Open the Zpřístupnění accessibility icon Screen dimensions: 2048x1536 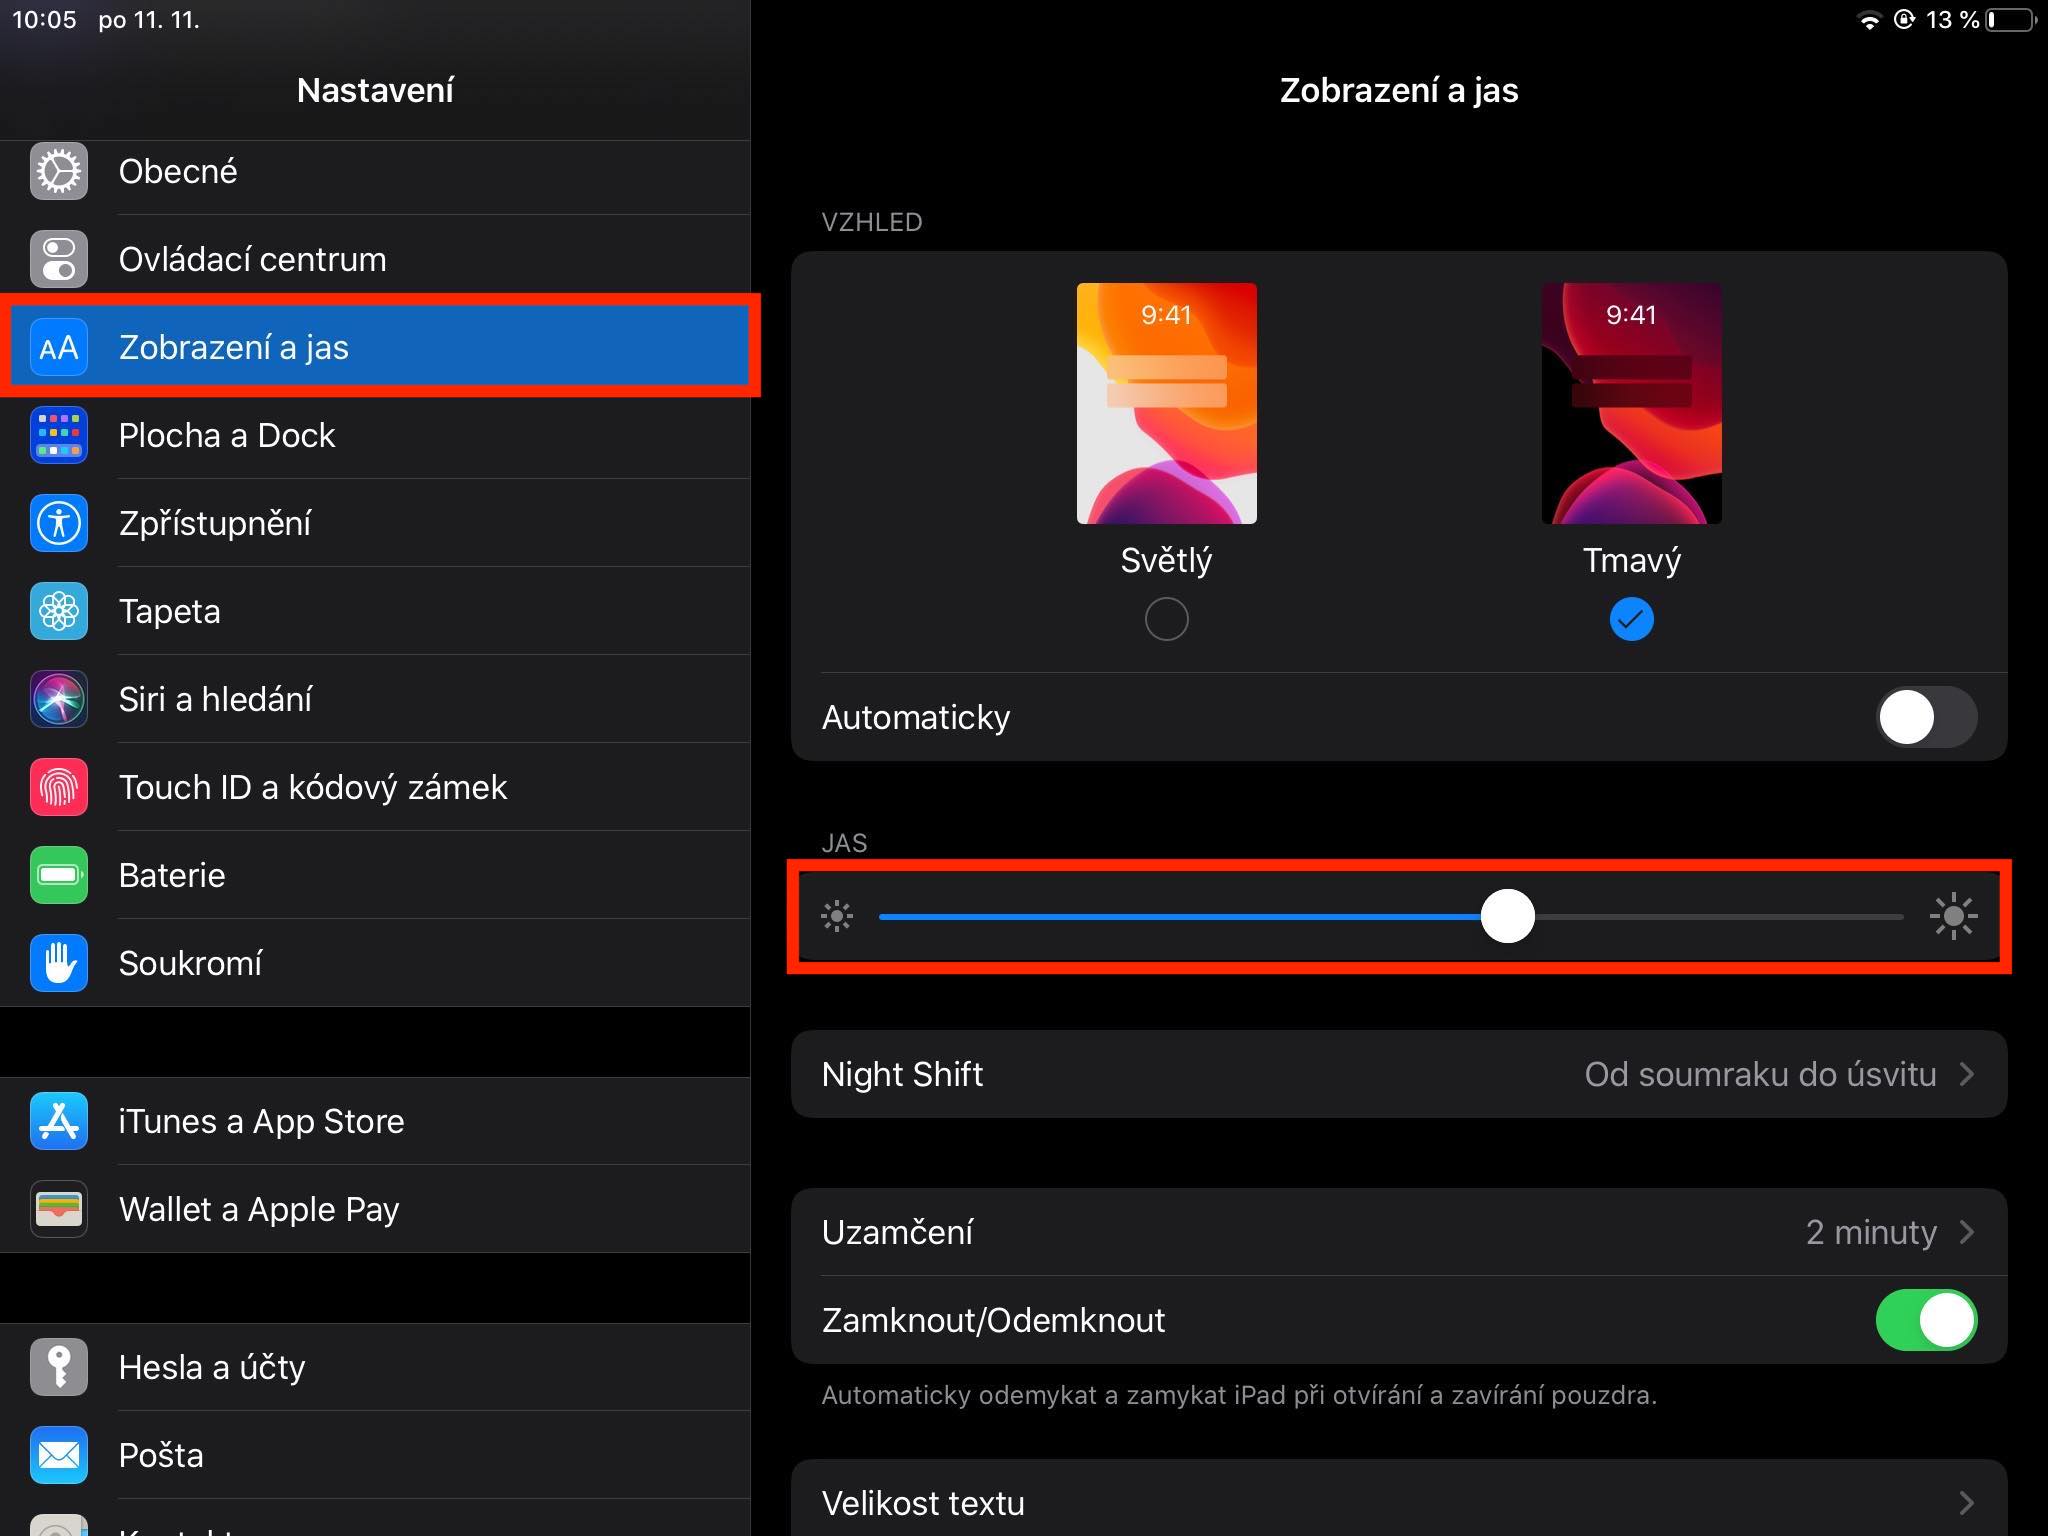coord(59,523)
